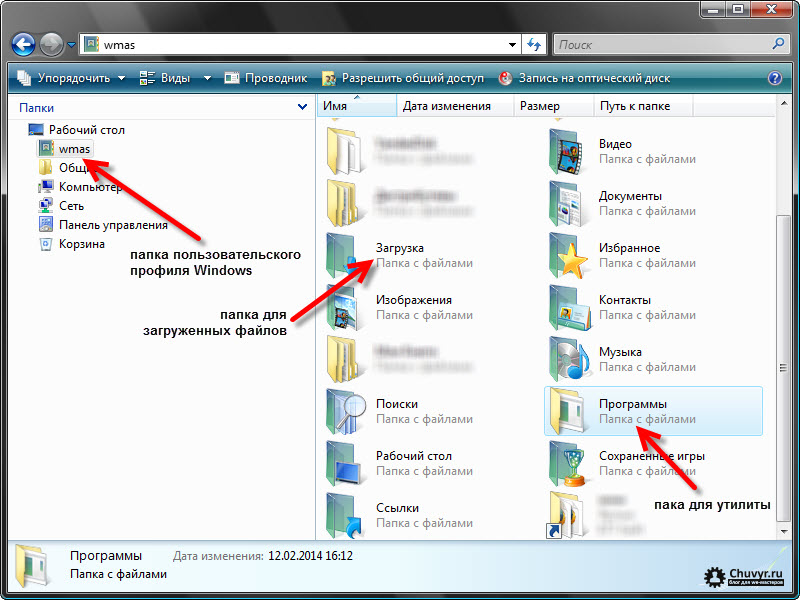Image resolution: width=800 pixels, height=600 pixels.
Task: Click the Поиски folder name text
Action: tap(396, 404)
